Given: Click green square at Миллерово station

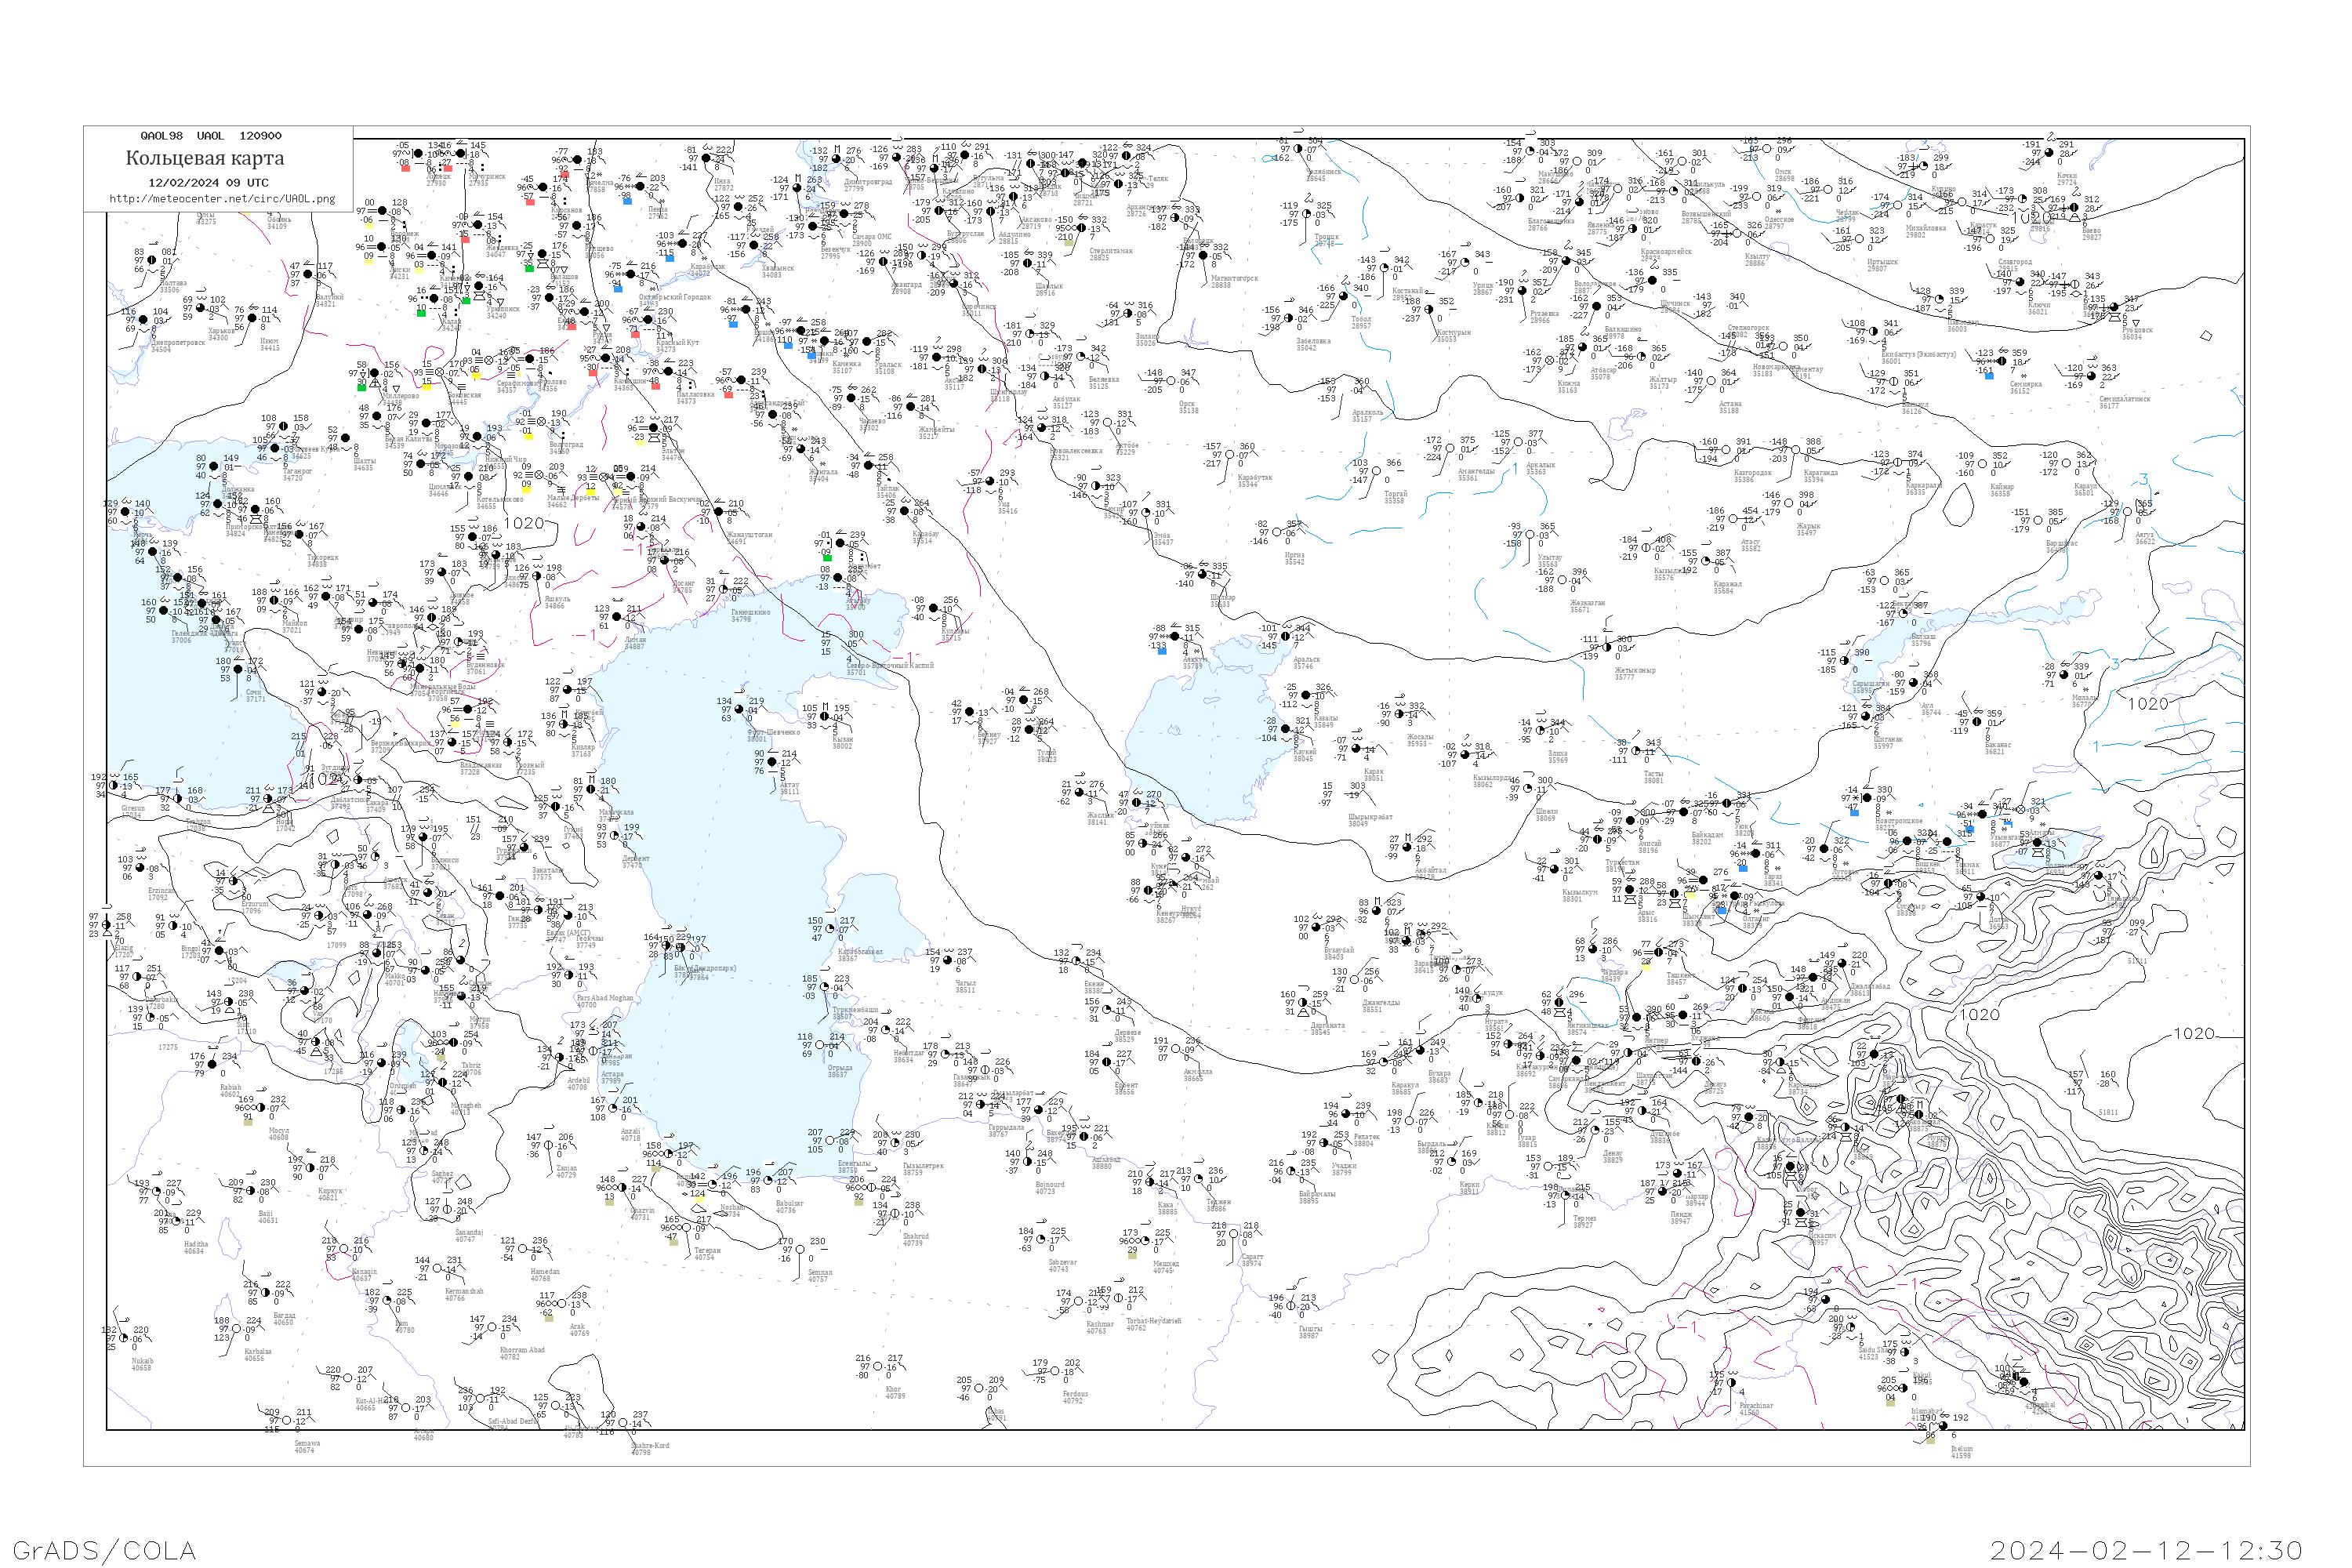Looking at the screenshot, I should tap(362, 388).
